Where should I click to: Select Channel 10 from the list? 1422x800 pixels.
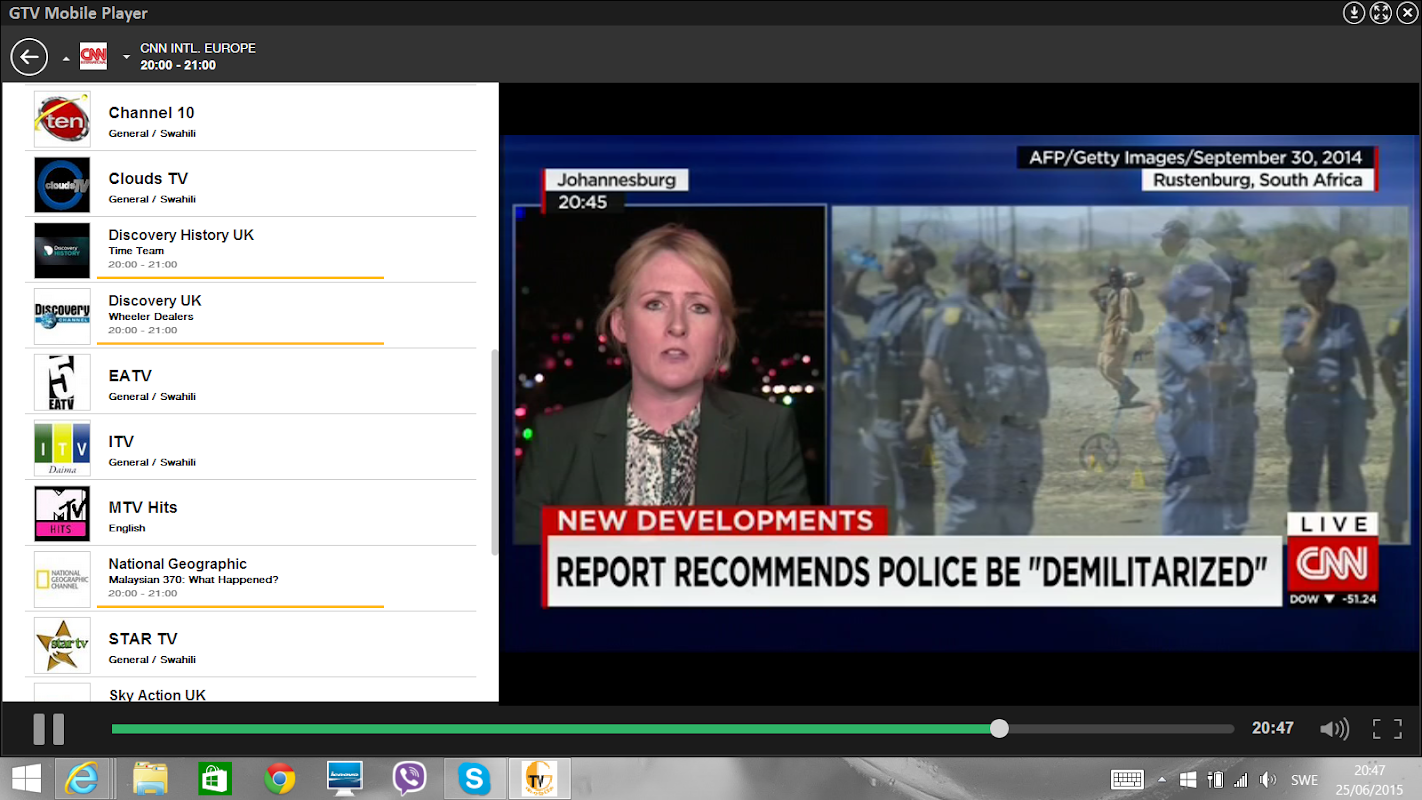(x=151, y=113)
